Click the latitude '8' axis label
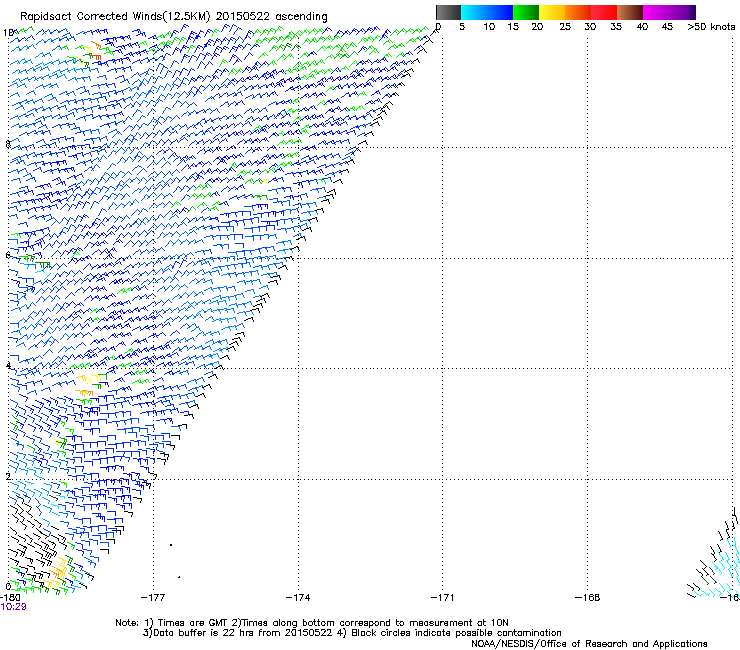This screenshot has height=650, width=740. click(x=8, y=144)
